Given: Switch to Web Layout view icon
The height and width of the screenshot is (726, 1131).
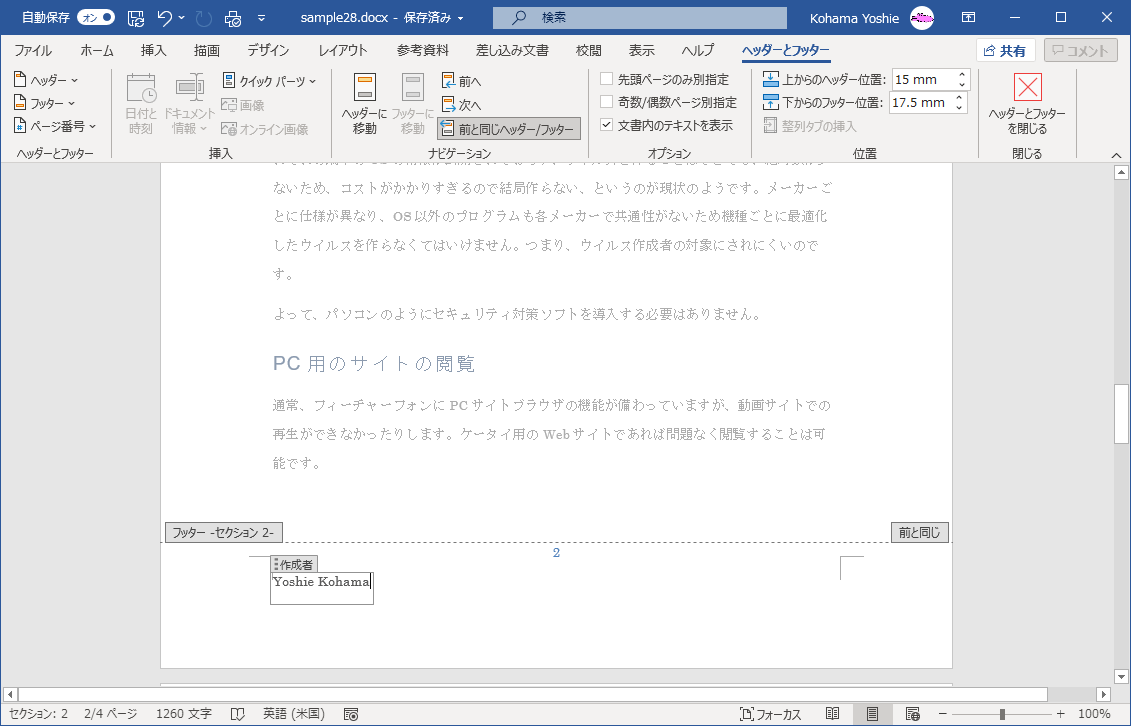Looking at the screenshot, I should tap(912, 714).
